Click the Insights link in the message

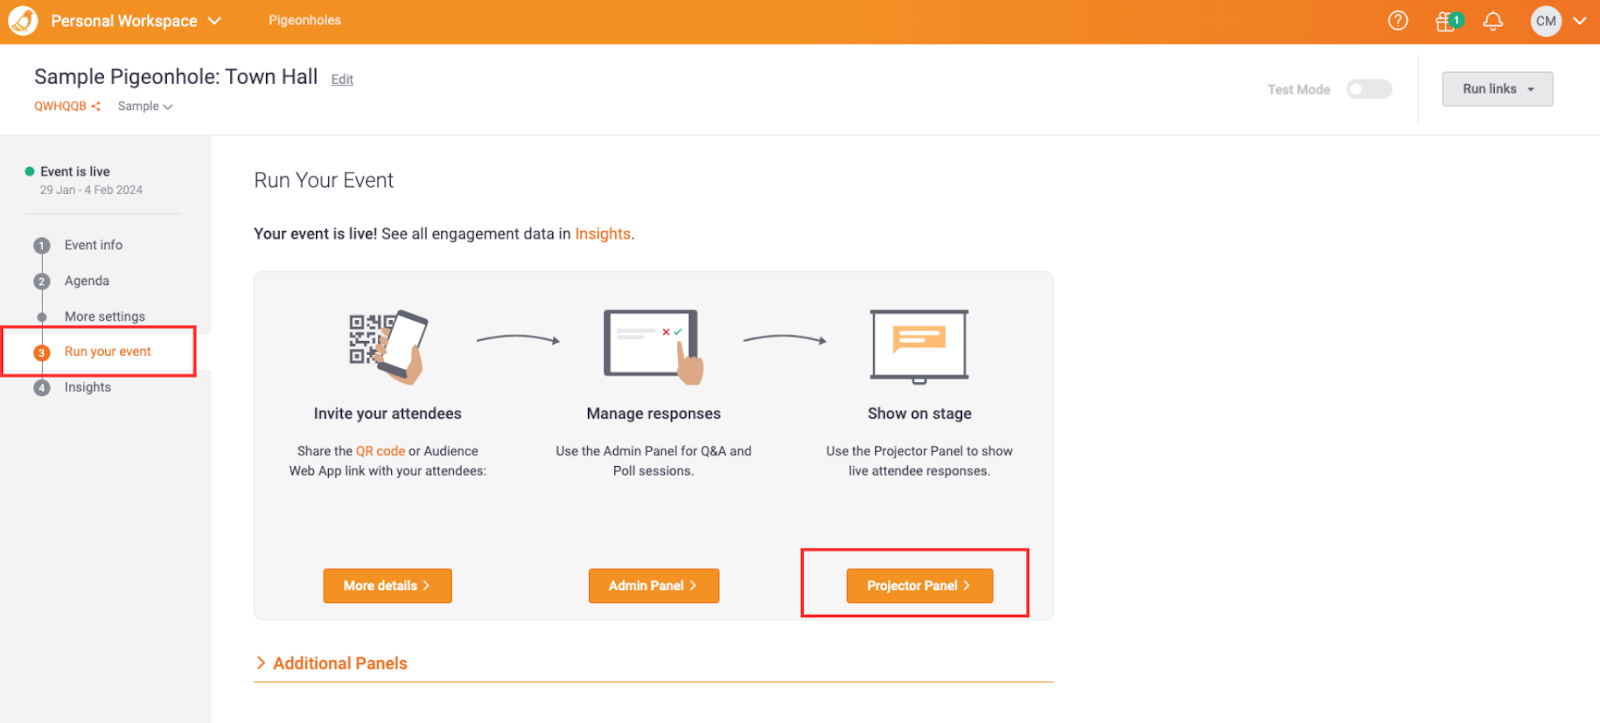602,234
